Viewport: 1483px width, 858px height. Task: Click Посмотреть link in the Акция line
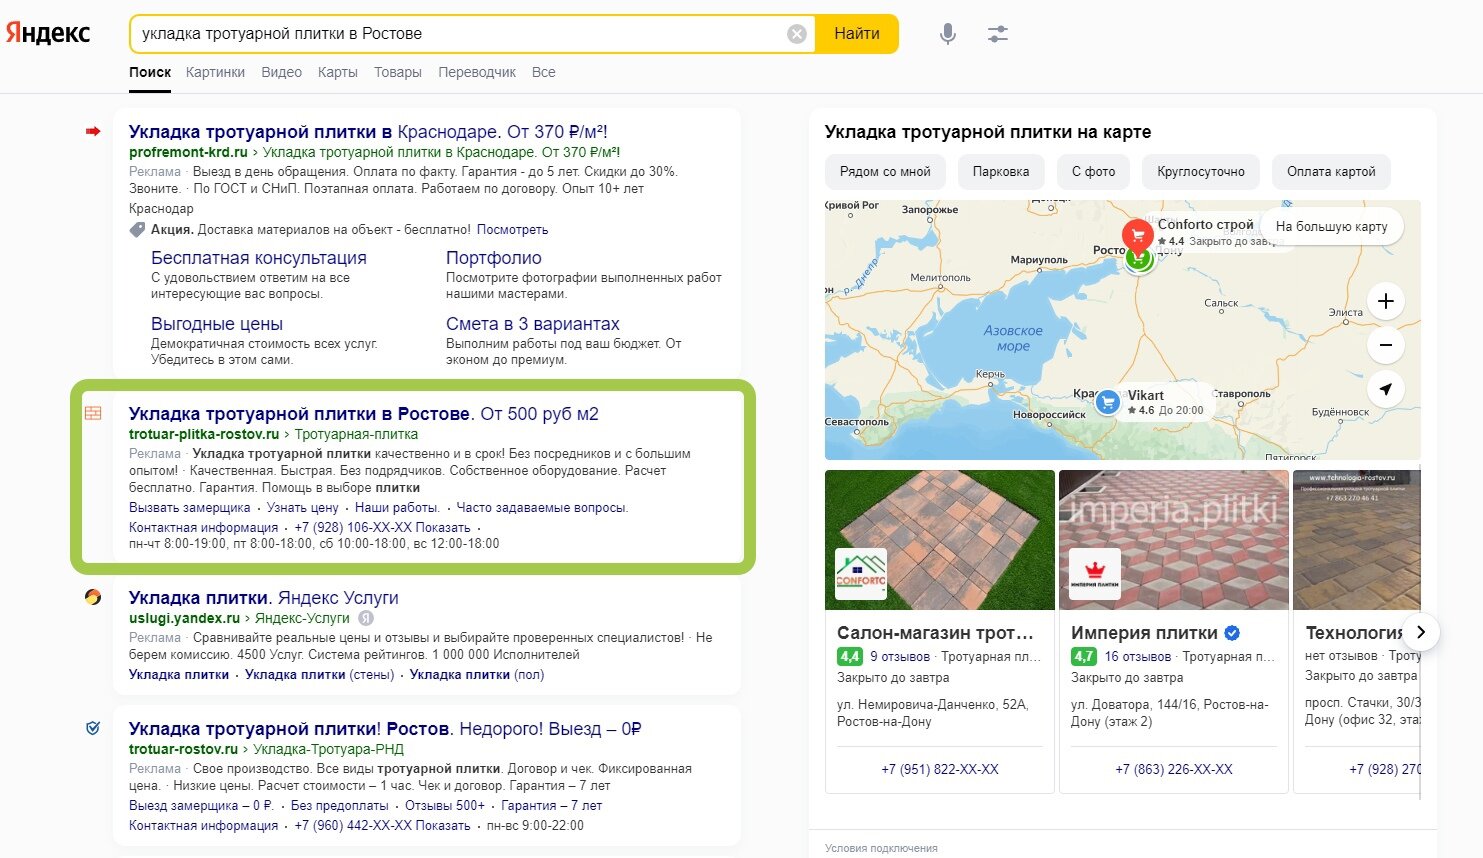click(512, 229)
